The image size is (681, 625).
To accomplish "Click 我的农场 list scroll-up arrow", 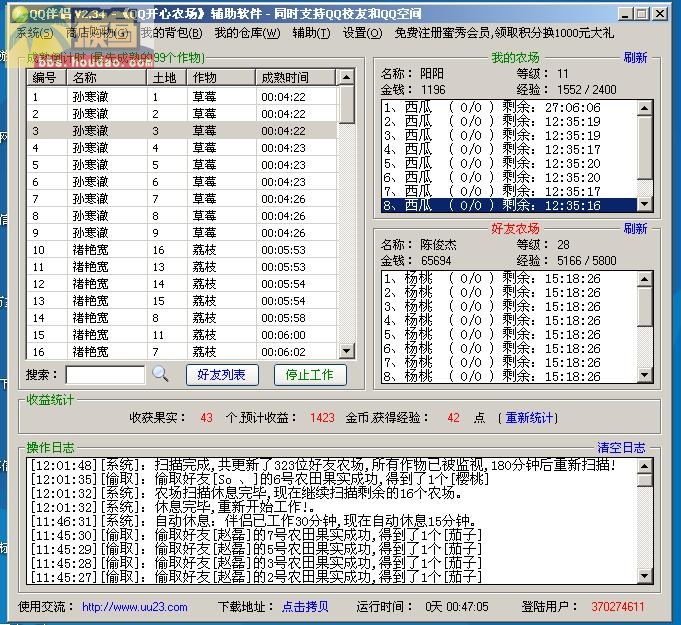I will tap(645, 108).
